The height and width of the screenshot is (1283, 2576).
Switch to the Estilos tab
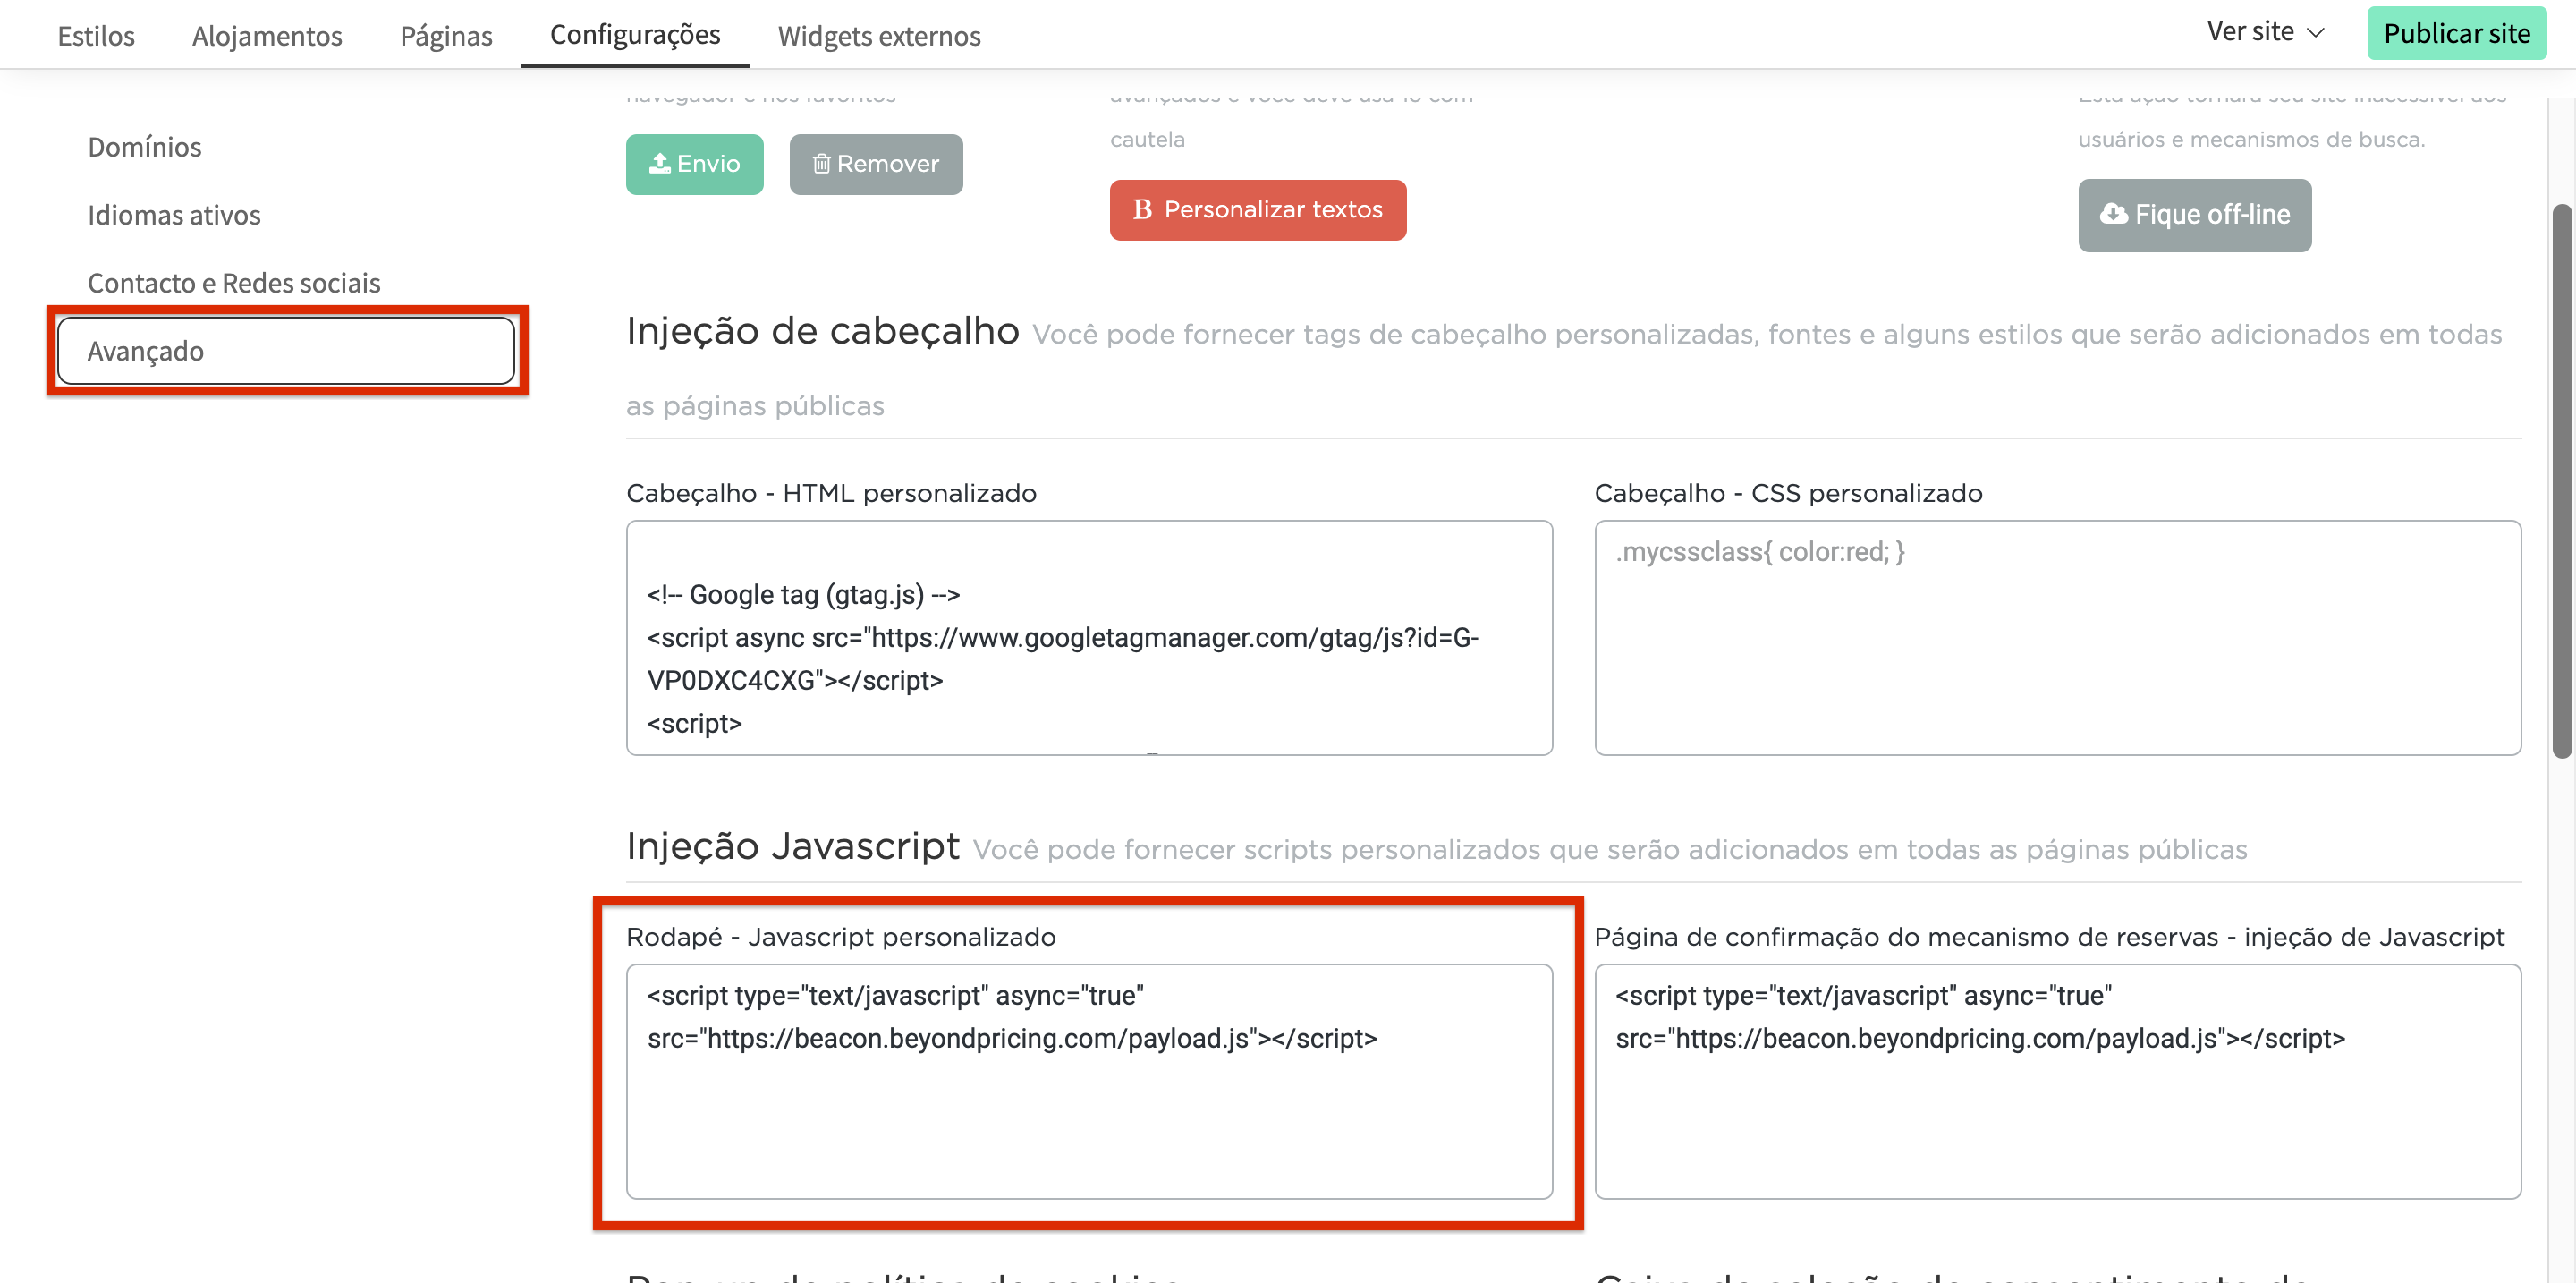coord(96,35)
